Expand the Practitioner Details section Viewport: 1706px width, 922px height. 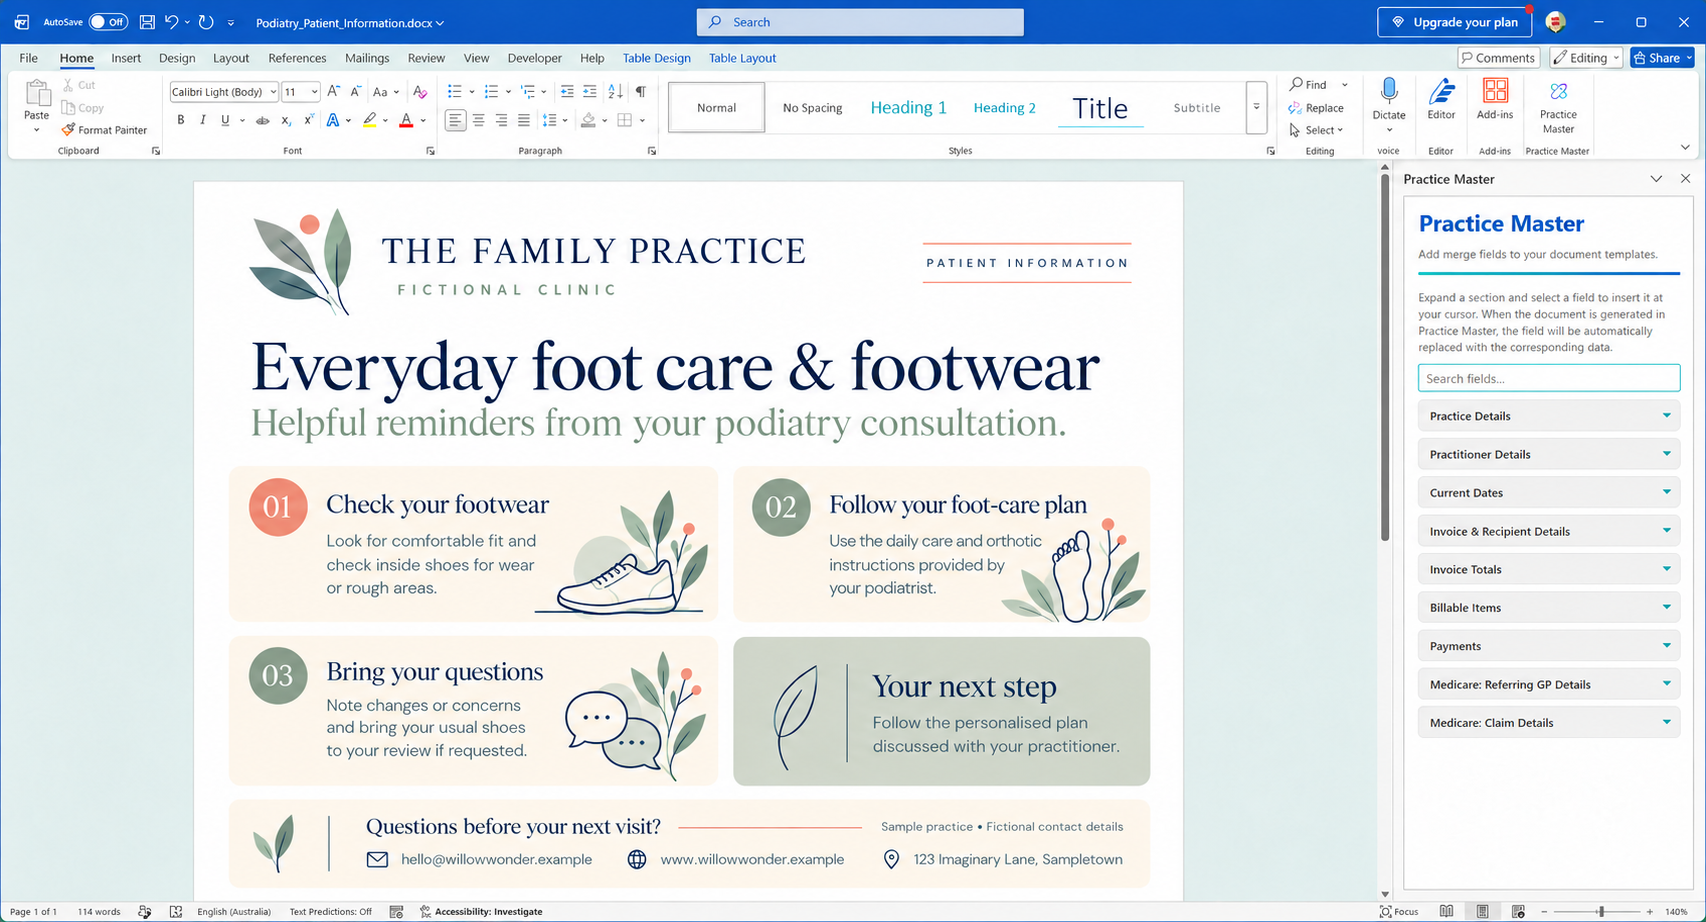pyautogui.click(x=1548, y=454)
